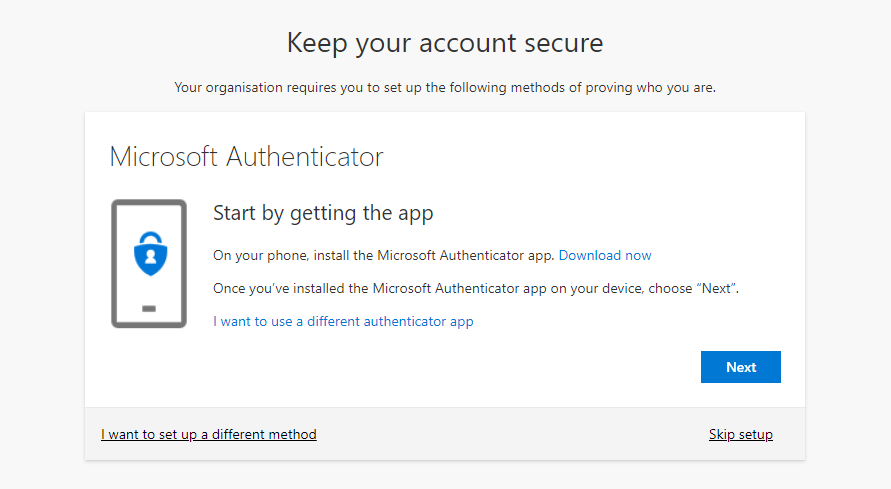Screen dimensions: 891x489
Task: Select 'I want to set up a different method'
Action: tap(209, 434)
